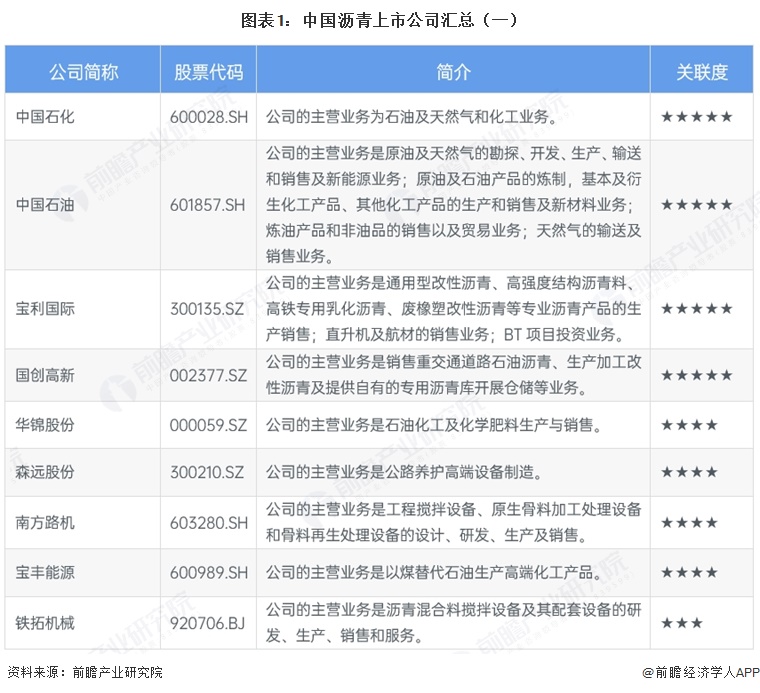Screen dimensions: 760x693
Task: Click the five-star rating for 宝利国际
Action: click(x=697, y=309)
